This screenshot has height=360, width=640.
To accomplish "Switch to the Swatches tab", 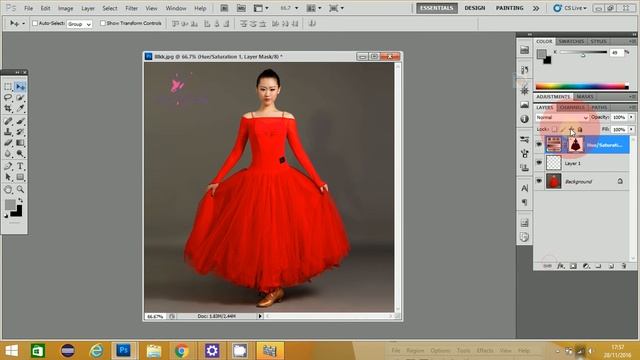I will pos(571,41).
